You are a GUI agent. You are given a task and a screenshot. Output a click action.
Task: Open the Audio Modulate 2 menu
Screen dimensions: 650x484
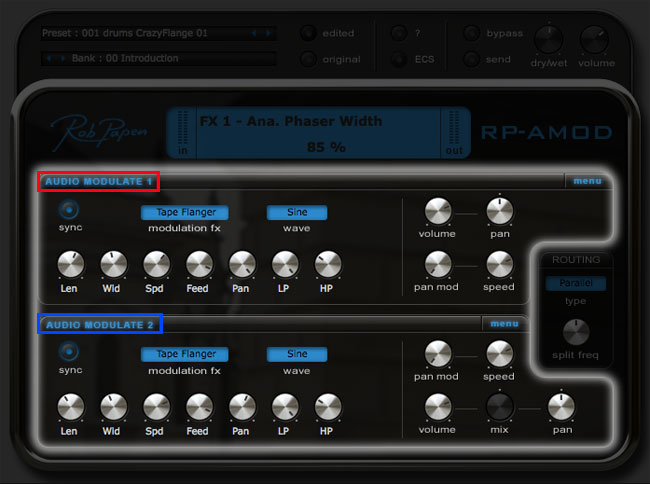pos(504,324)
